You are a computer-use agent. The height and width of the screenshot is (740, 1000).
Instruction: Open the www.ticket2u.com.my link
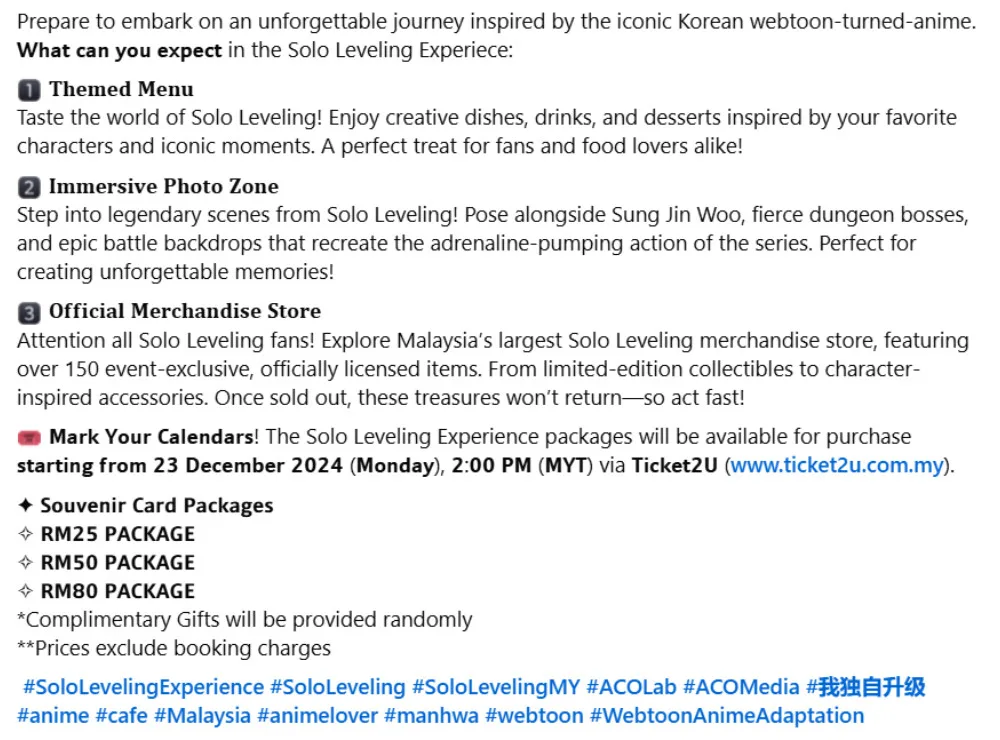837,466
